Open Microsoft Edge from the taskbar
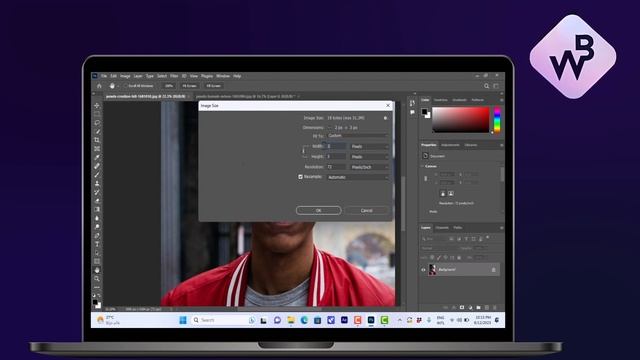The height and width of the screenshot is (360, 640). [304, 320]
